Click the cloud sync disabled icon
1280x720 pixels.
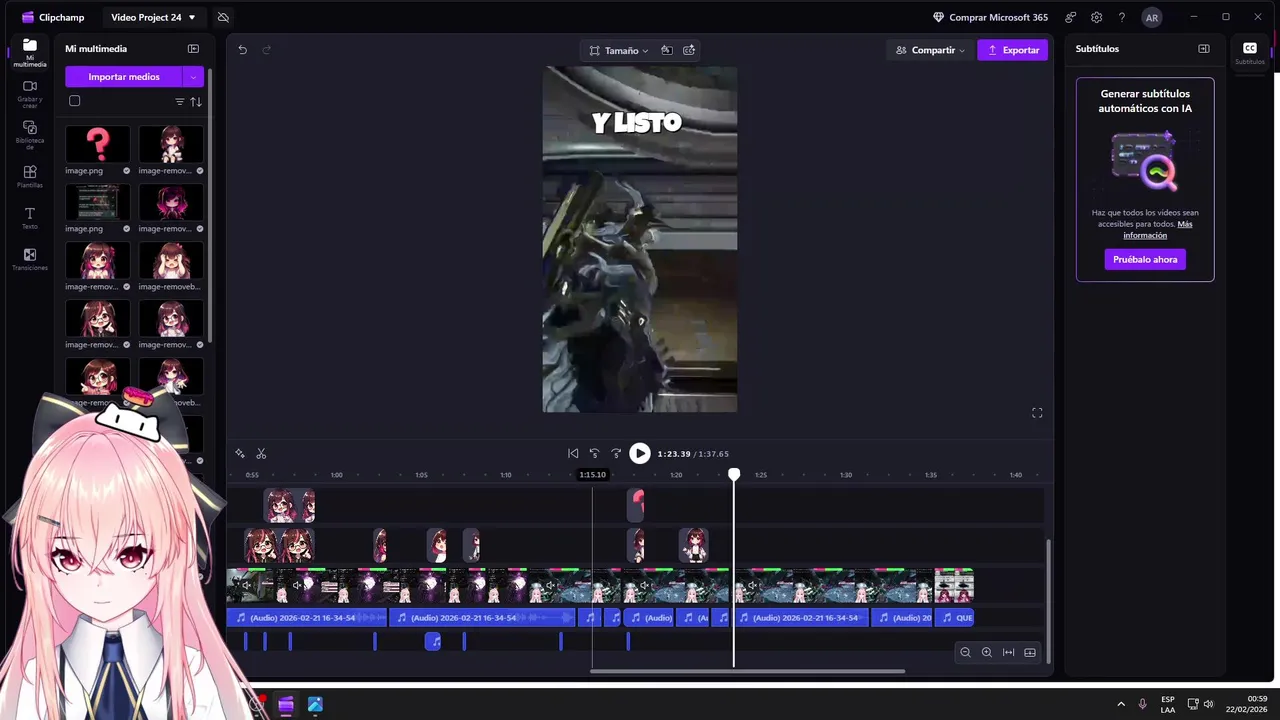[223, 17]
